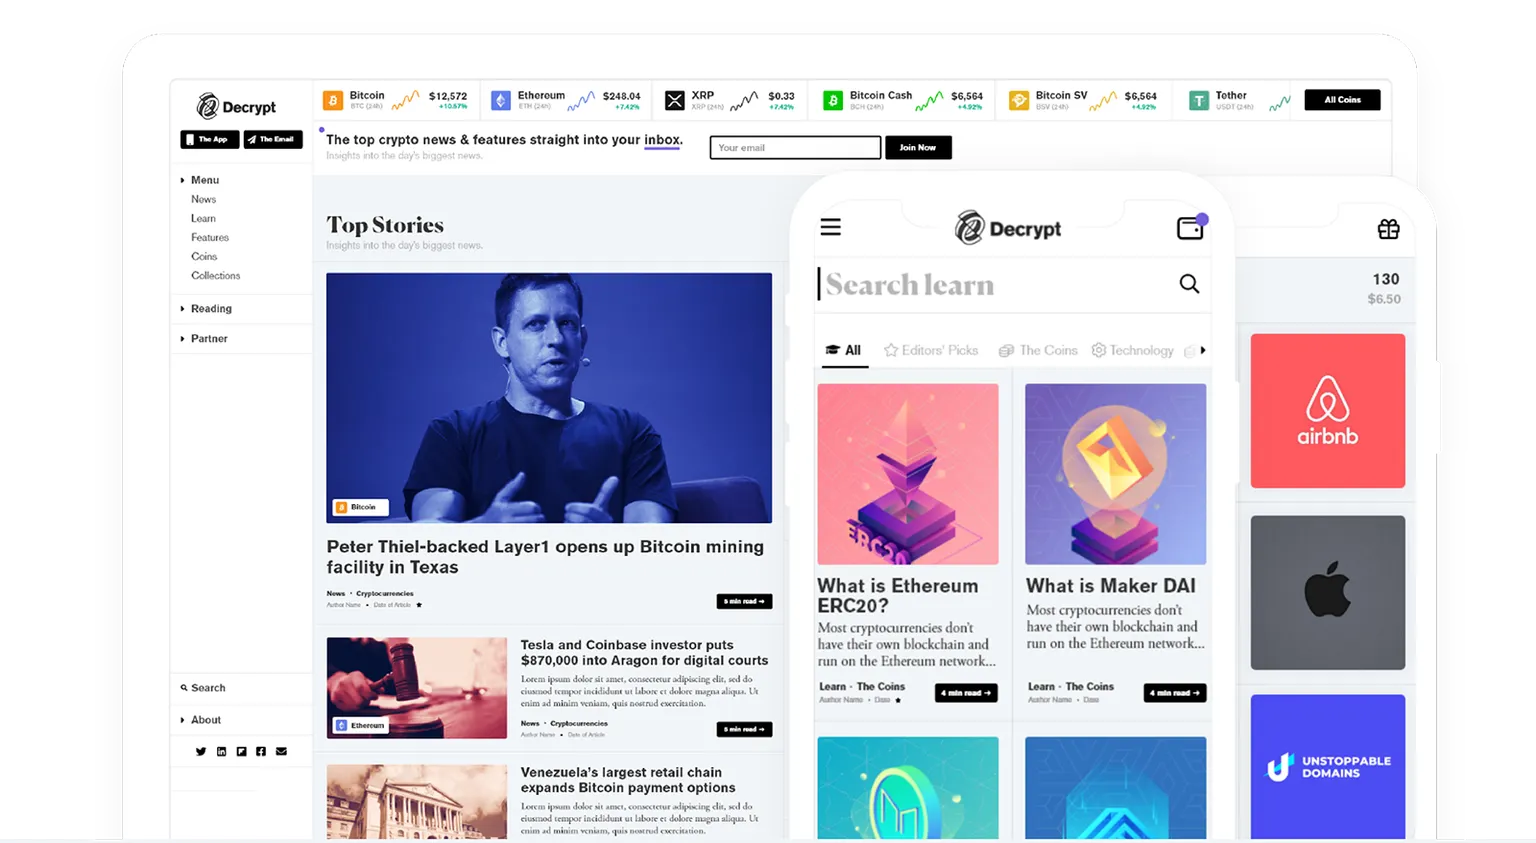Click the email envelope icon in the sidebar
This screenshot has height=843, width=1536.
coord(281,751)
